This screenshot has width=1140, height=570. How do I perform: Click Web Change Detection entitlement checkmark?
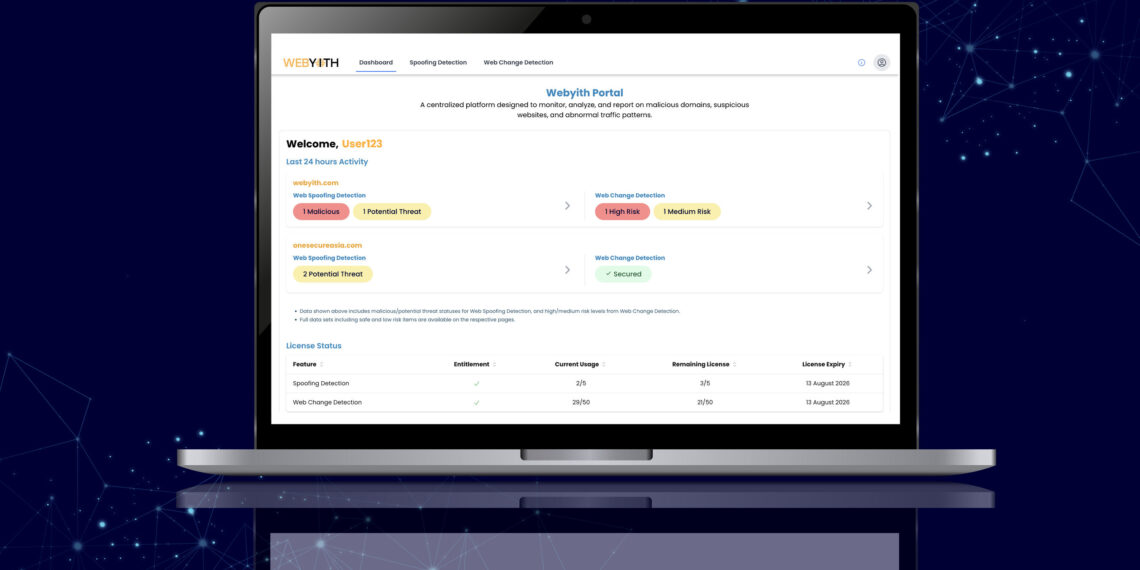click(476, 402)
